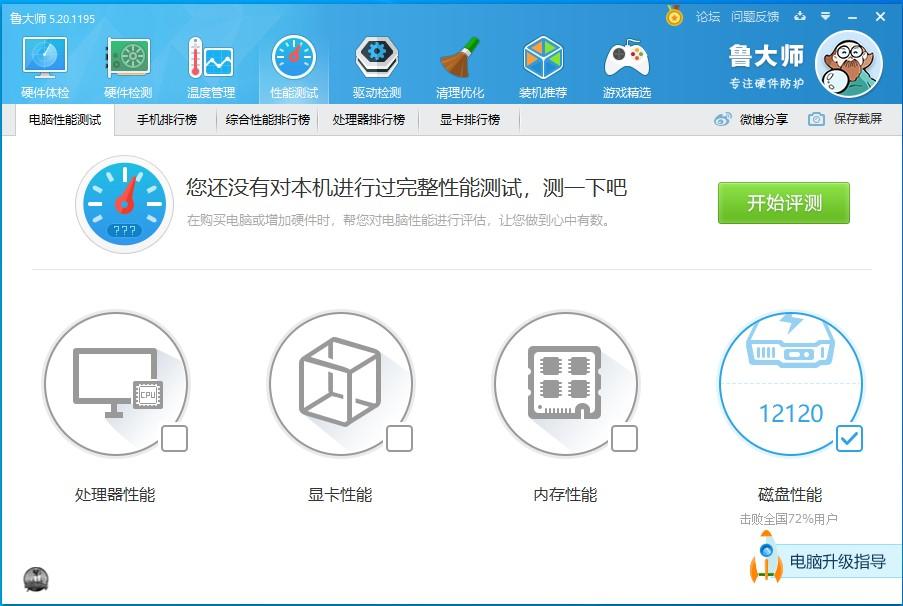
Task: Click the 鲁大师 mascot avatar
Action: click(849, 63)
